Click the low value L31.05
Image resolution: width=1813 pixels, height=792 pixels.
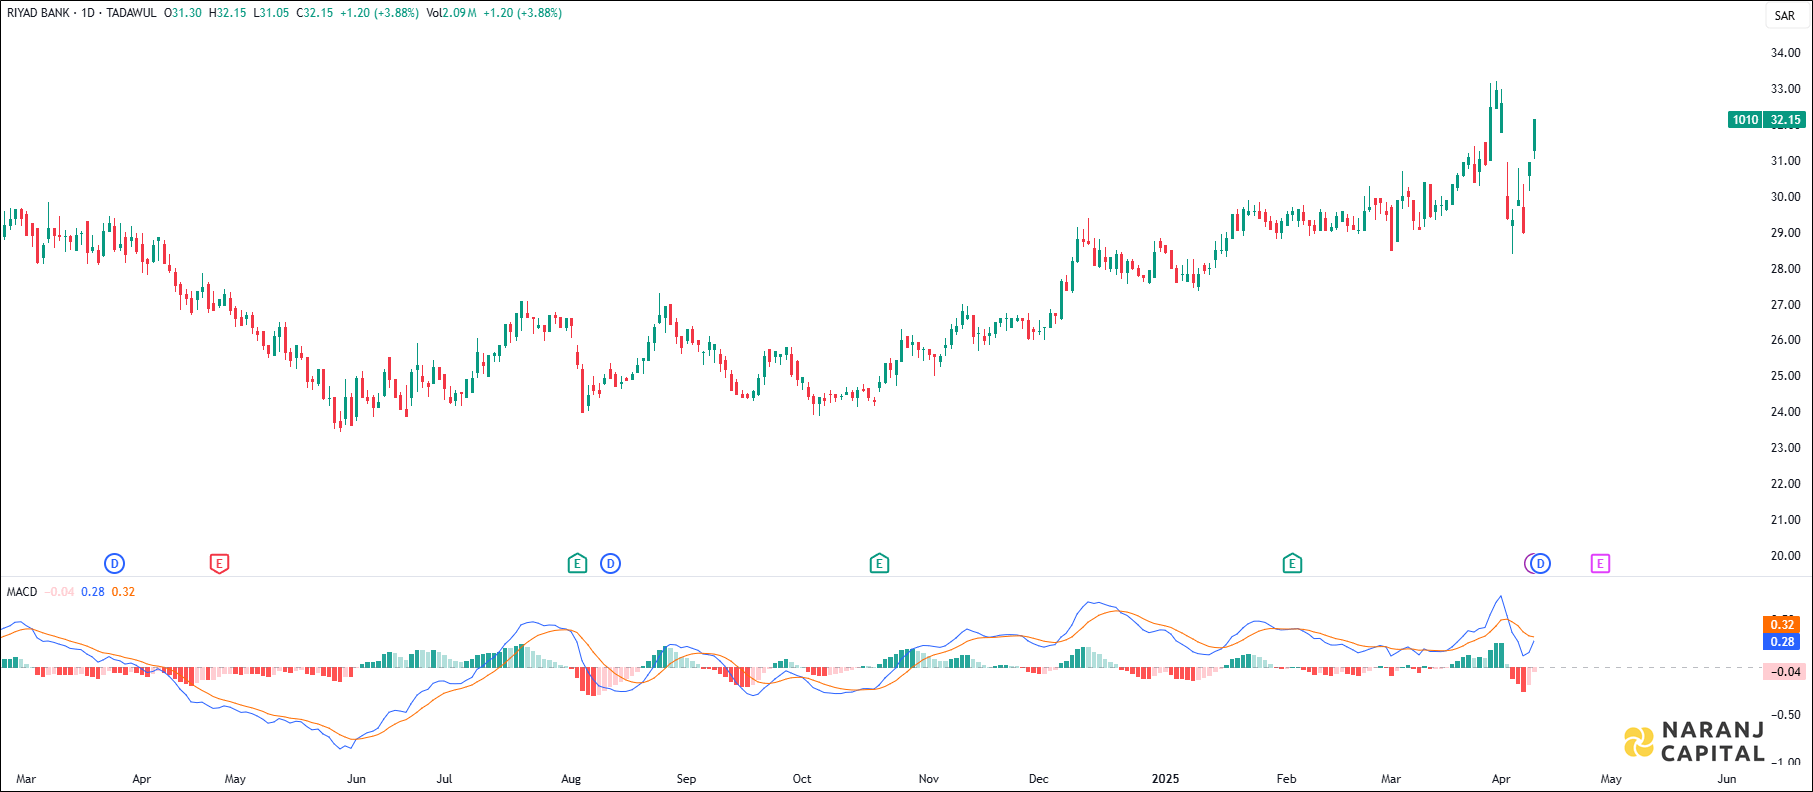click(x=271, y=13)
